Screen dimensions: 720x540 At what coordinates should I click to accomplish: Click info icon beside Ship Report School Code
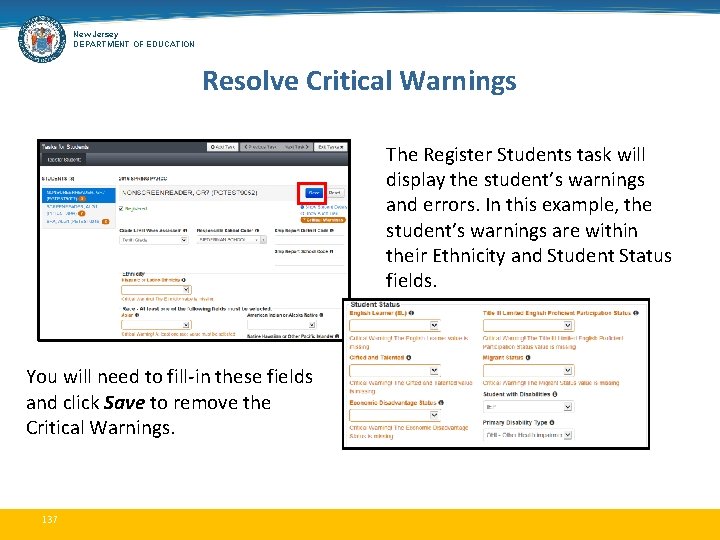(x=332, y=251)
